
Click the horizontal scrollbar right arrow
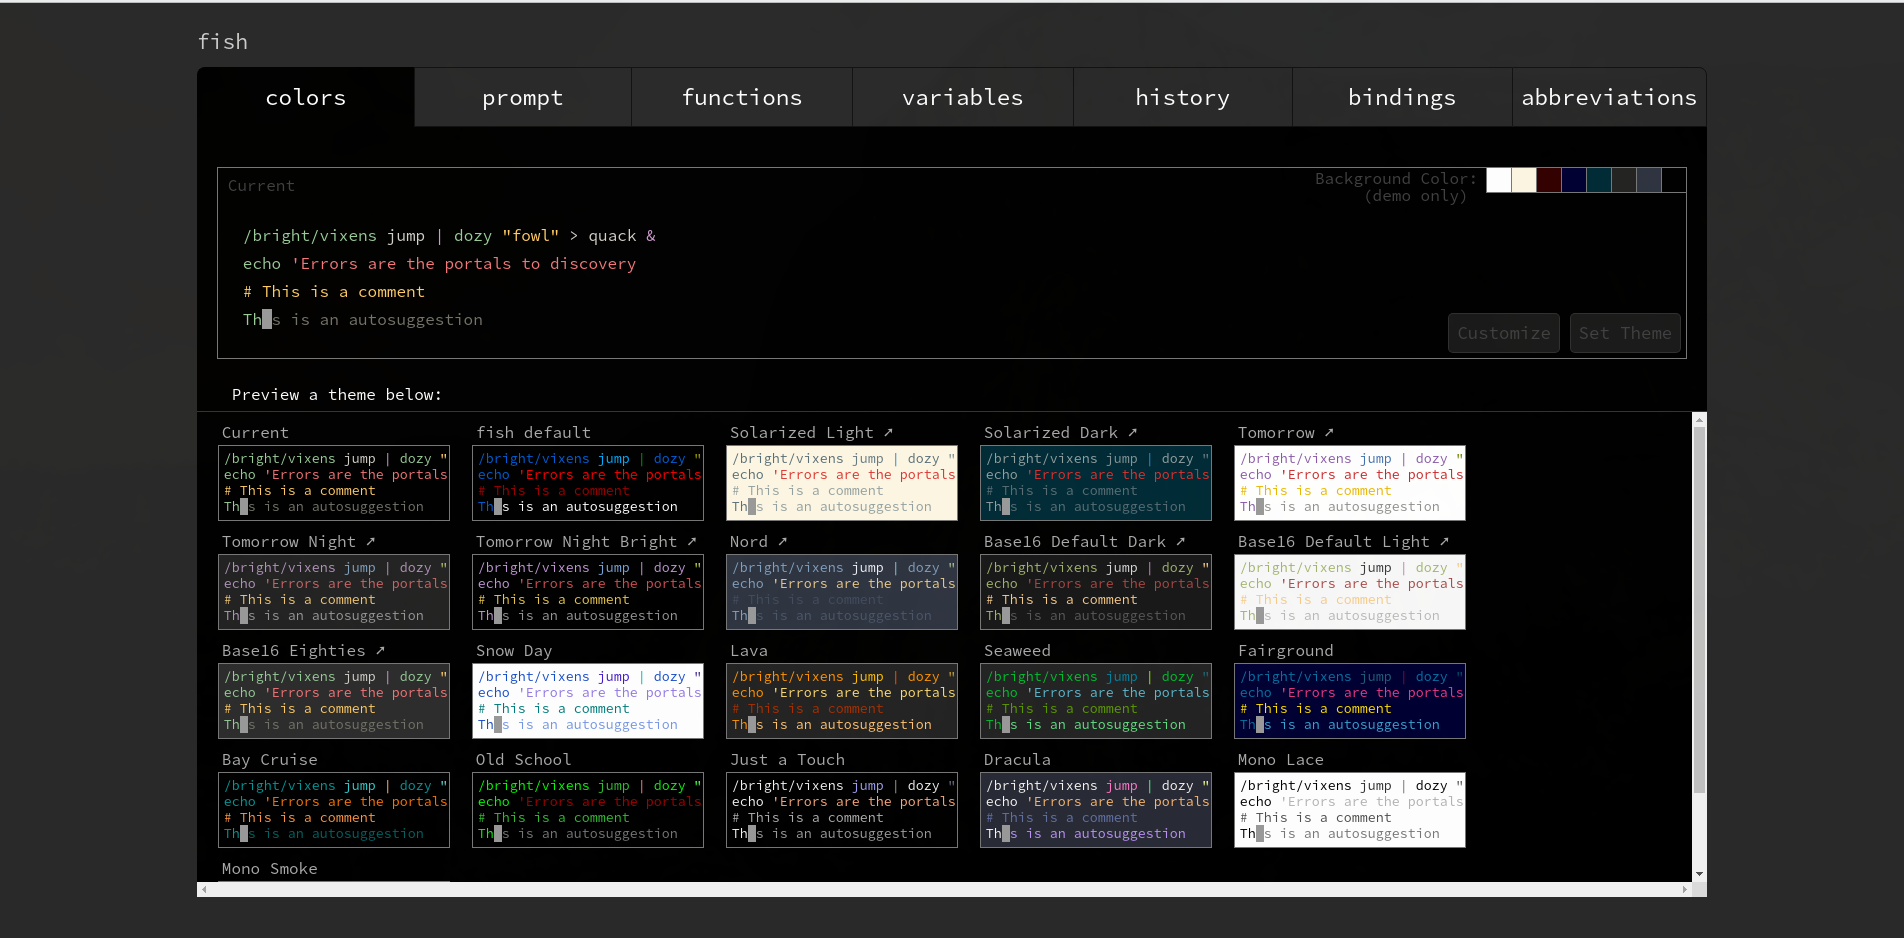point(1685,889)
